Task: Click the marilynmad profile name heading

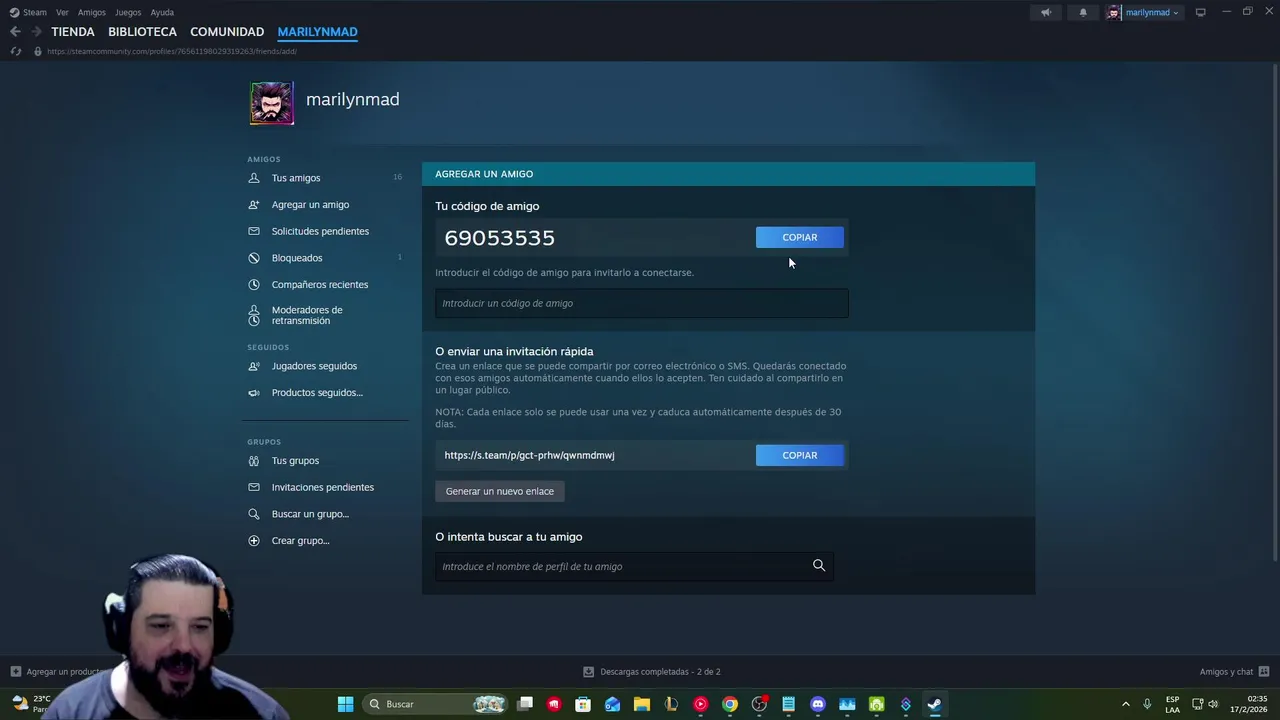Action: tap(353, 99)
